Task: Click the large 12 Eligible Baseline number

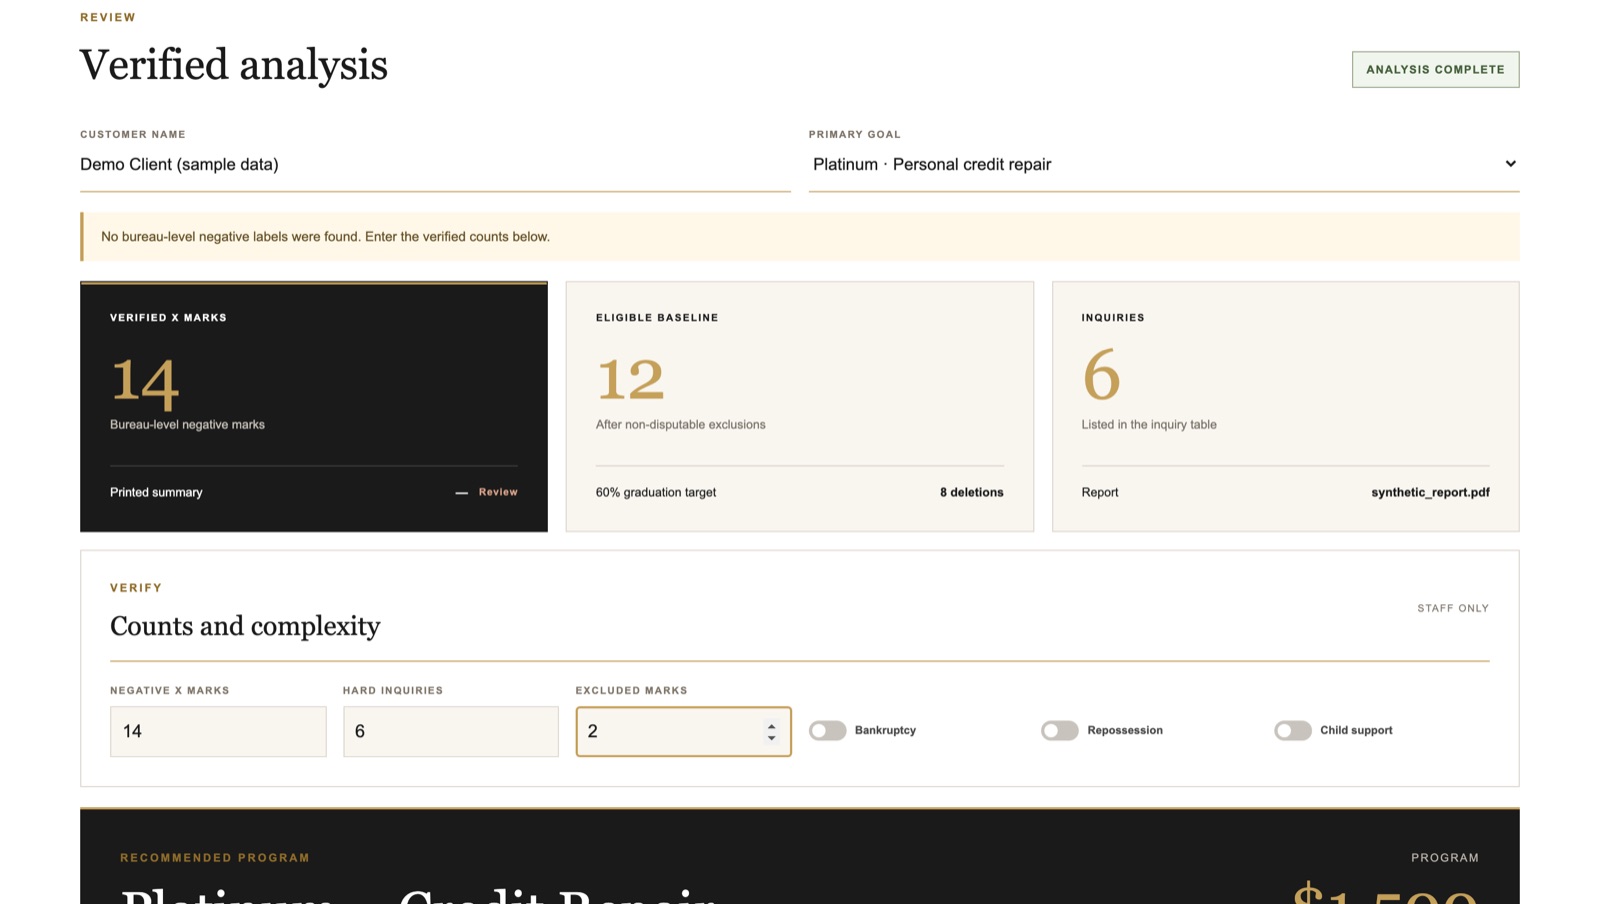Action: [630, 379]
